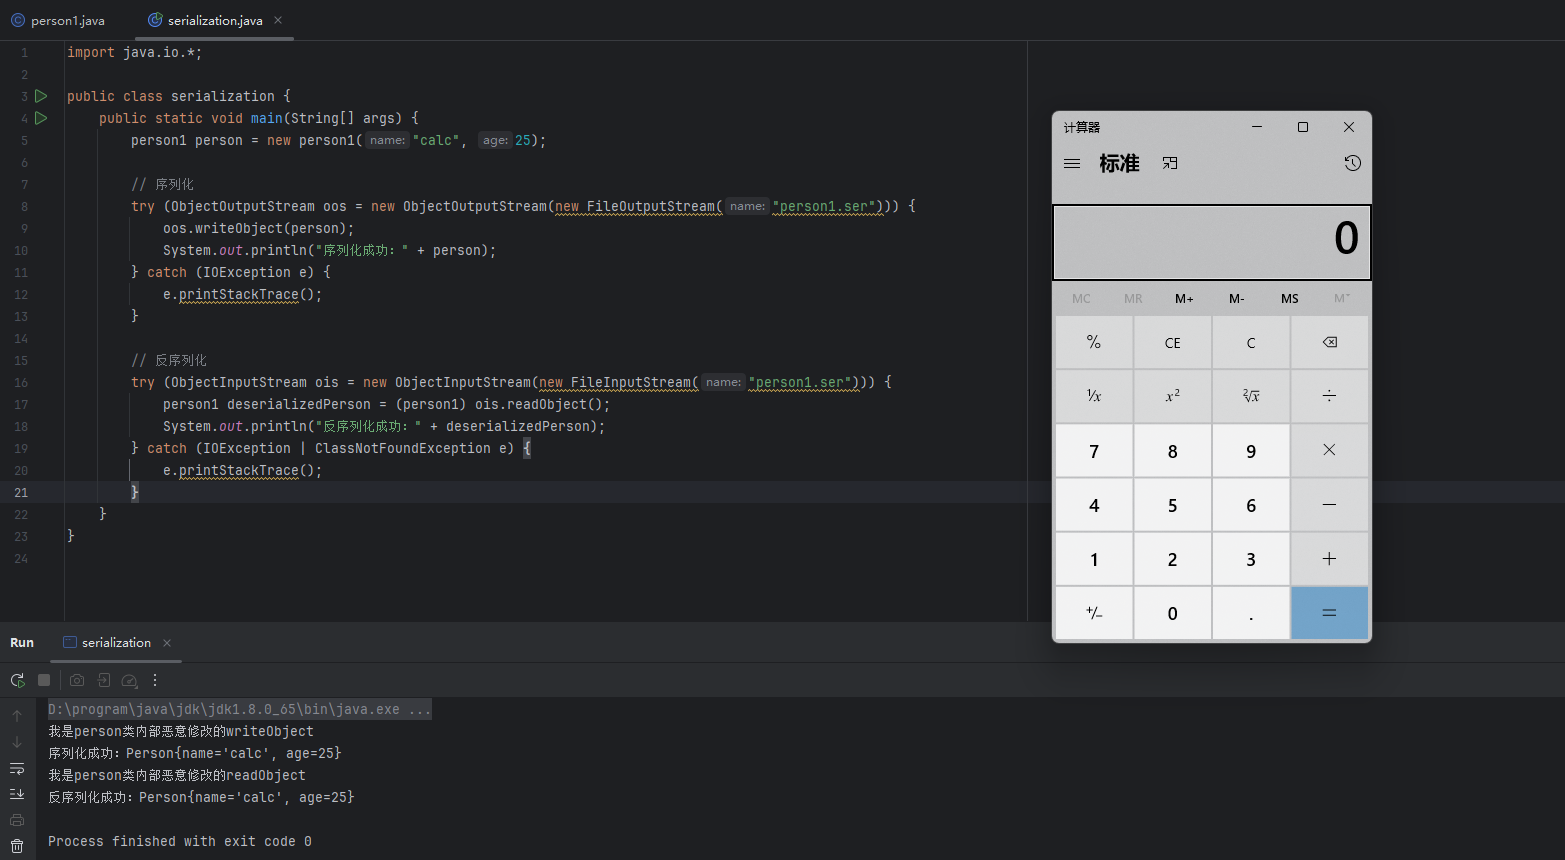Click the C clear button in Calculator
Screen dimensions: 1565x860
[x=1251, y=343]
